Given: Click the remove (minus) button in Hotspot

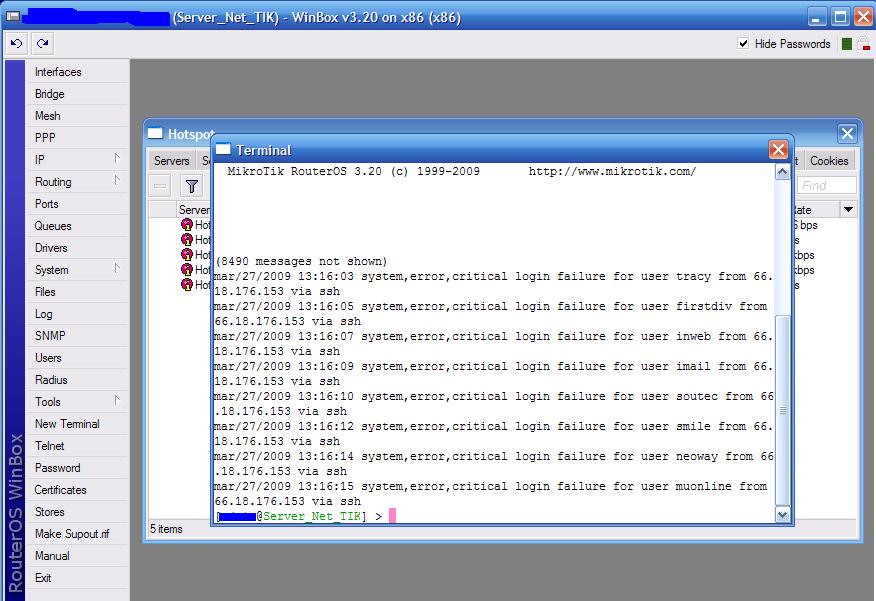Looking at the screenshot, I should point(160,186).
